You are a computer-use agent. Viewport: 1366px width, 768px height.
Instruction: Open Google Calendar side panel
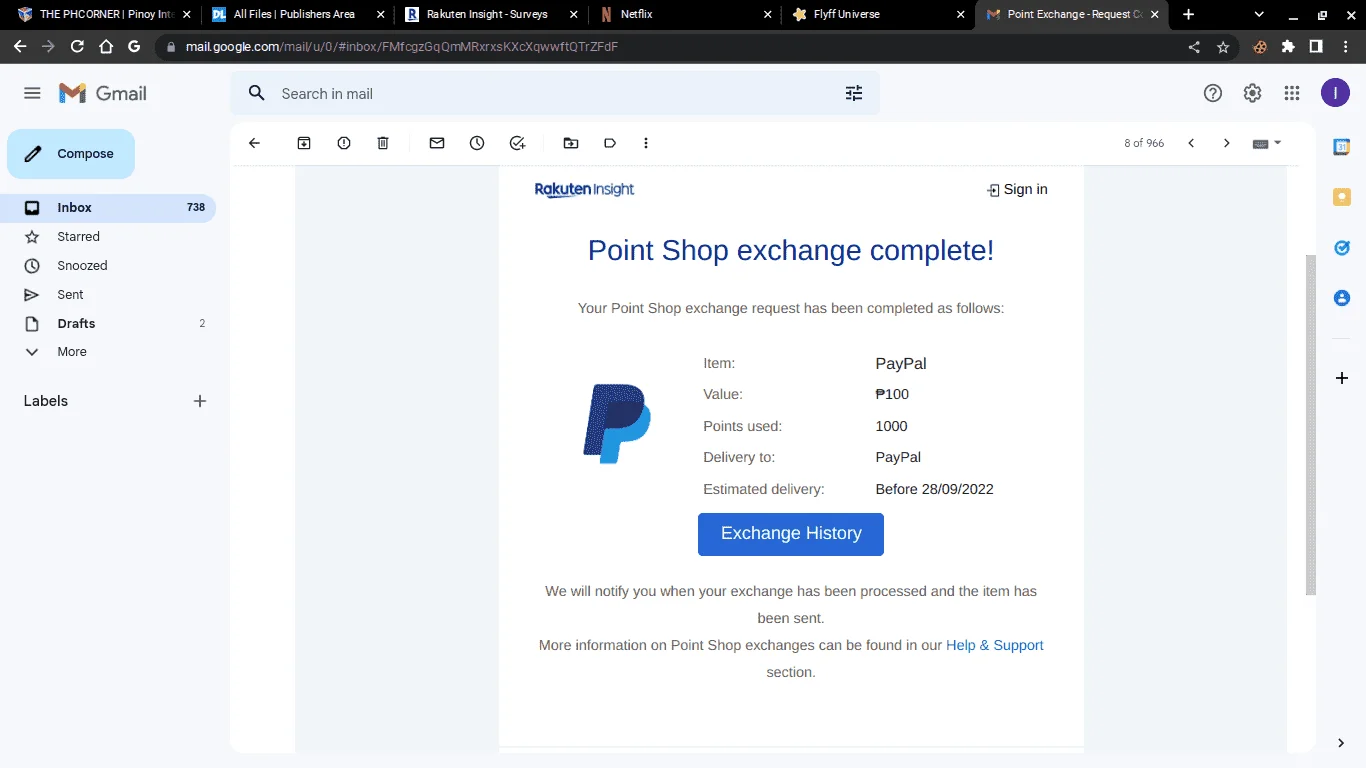[1342, 147]
